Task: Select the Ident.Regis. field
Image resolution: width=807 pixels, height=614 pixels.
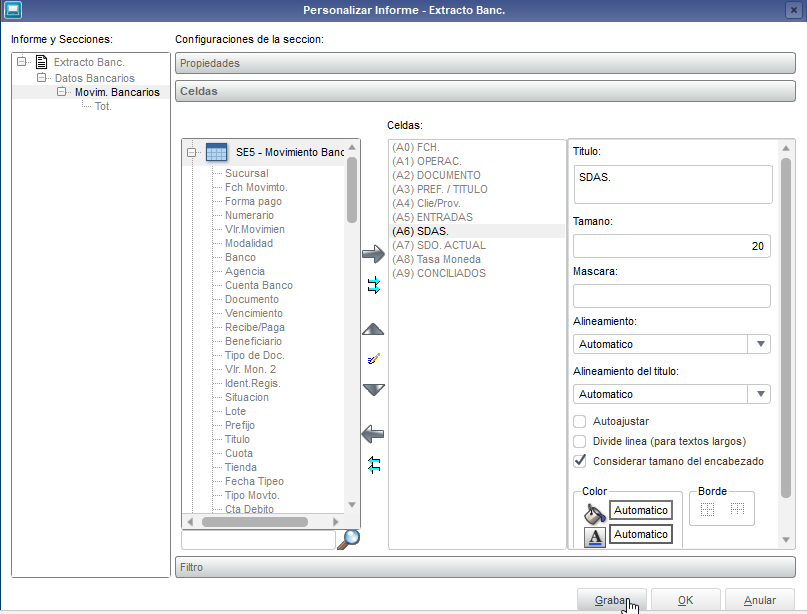Action: 253,383
